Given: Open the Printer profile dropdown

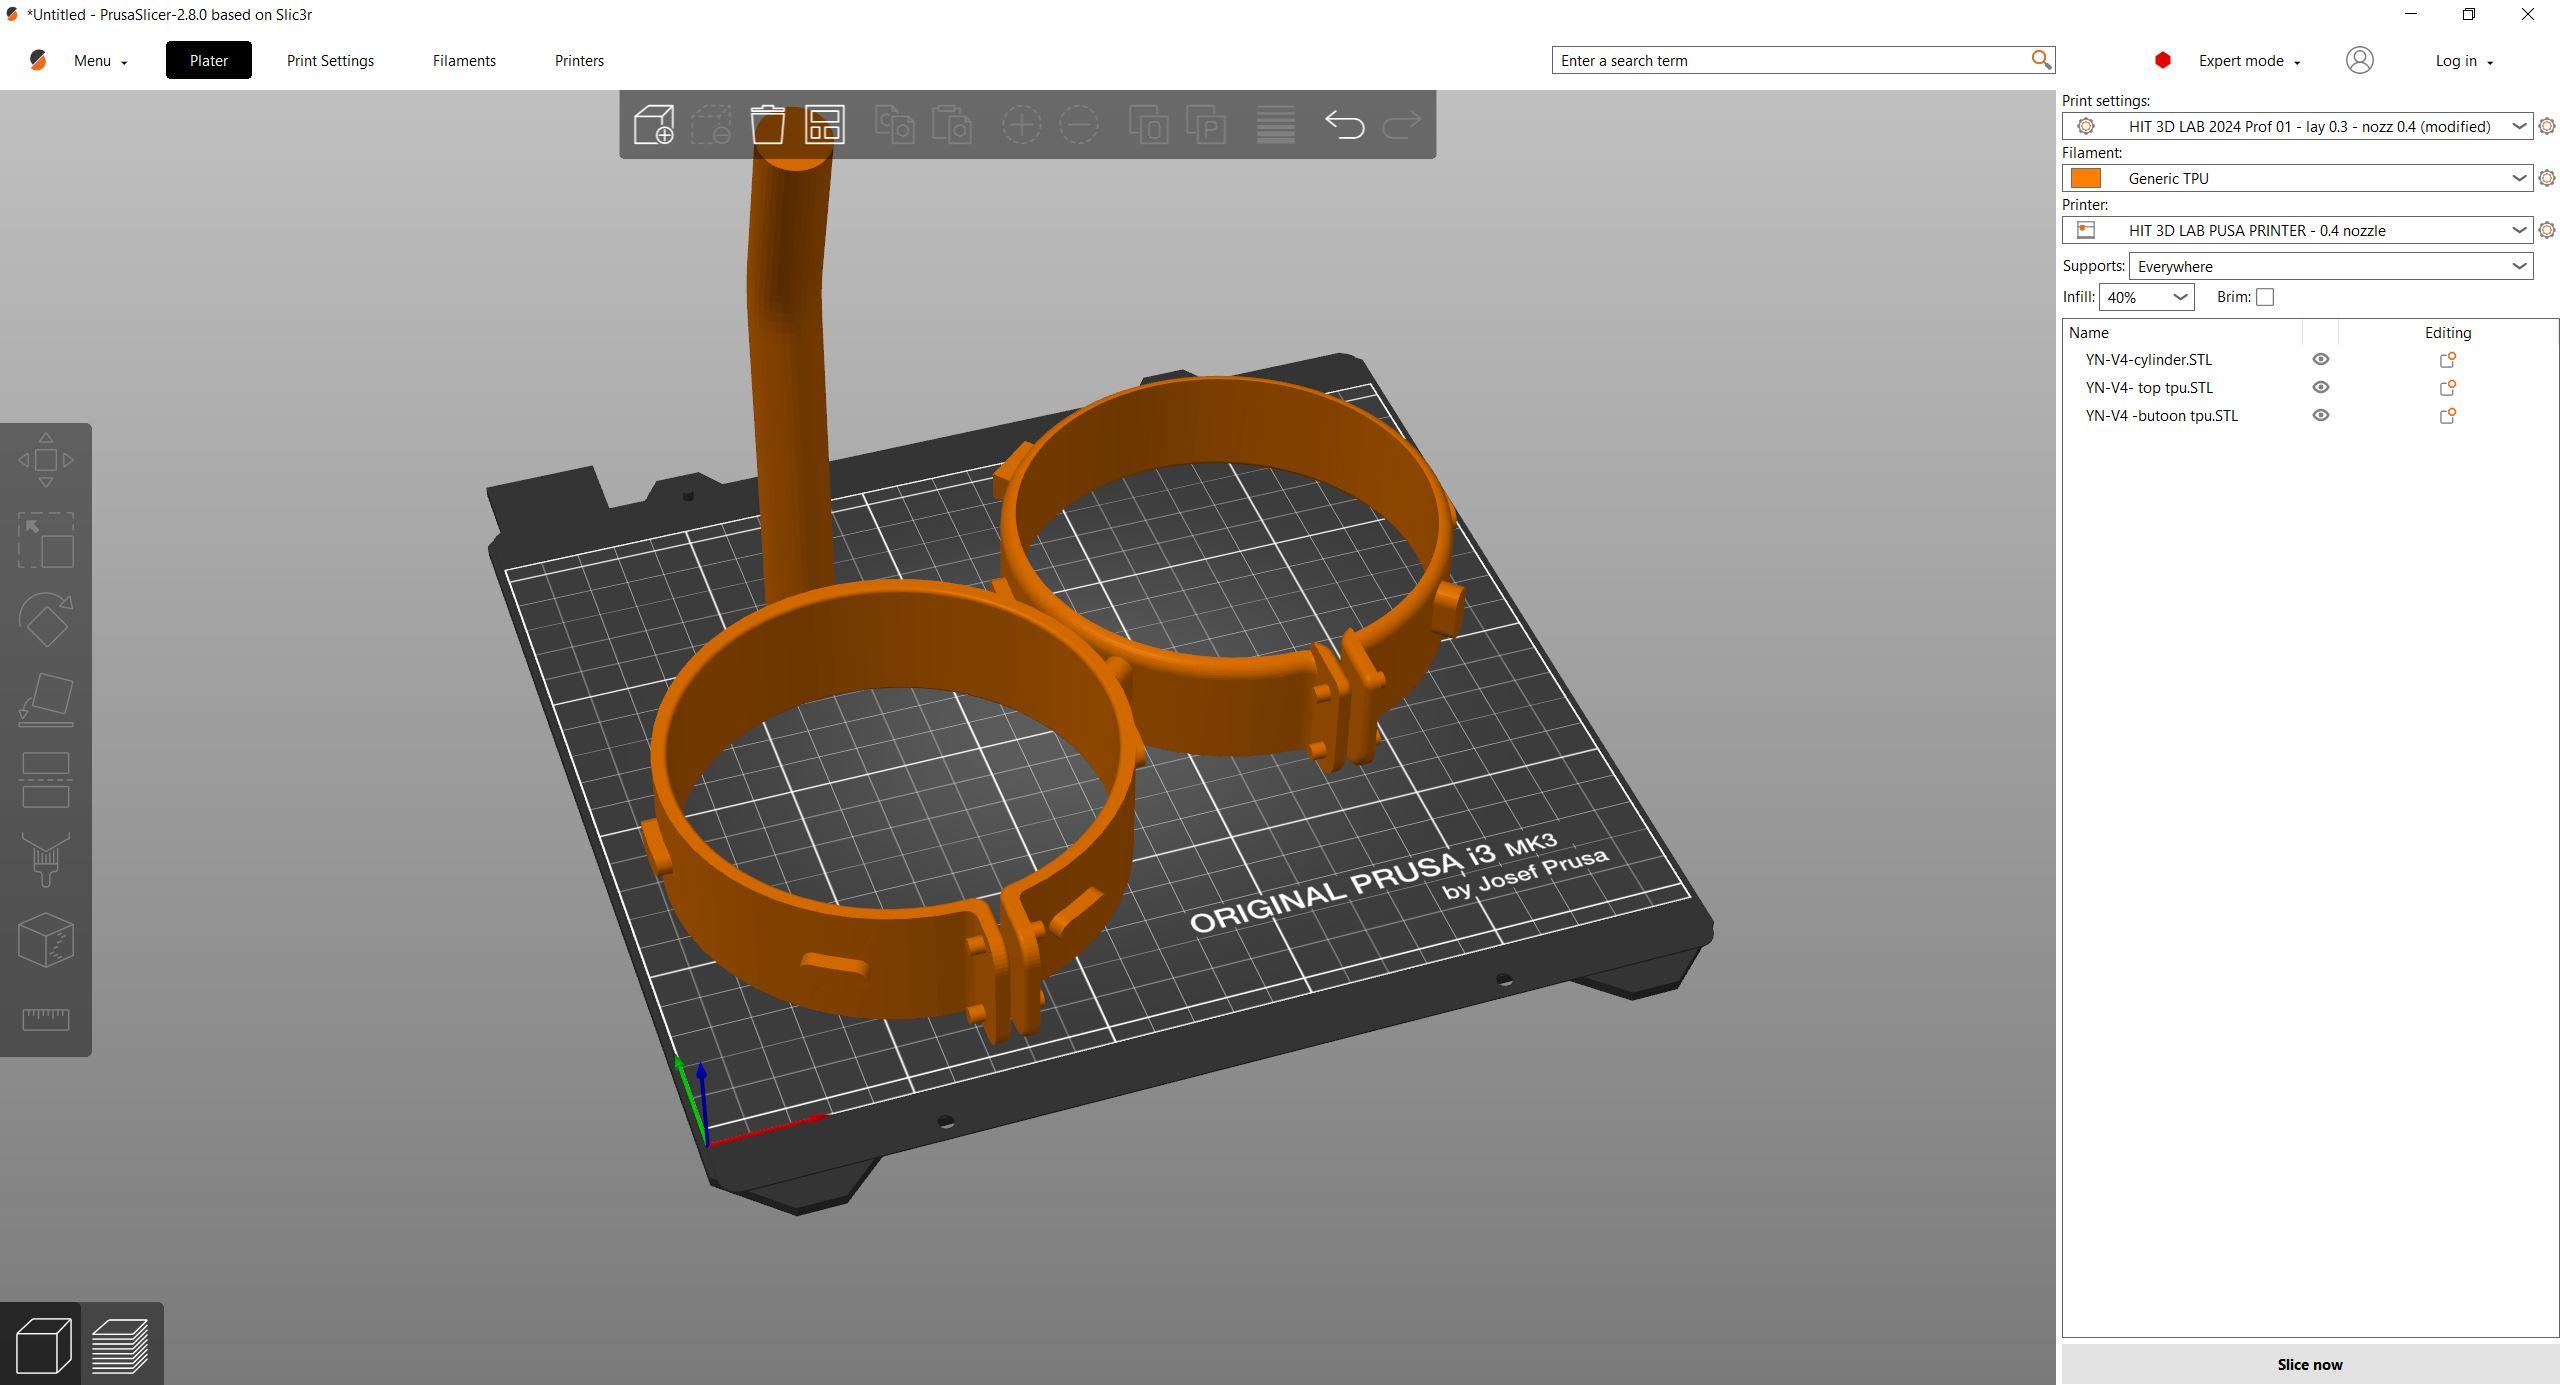Looking at the screenshot, I should point(2297,230).
